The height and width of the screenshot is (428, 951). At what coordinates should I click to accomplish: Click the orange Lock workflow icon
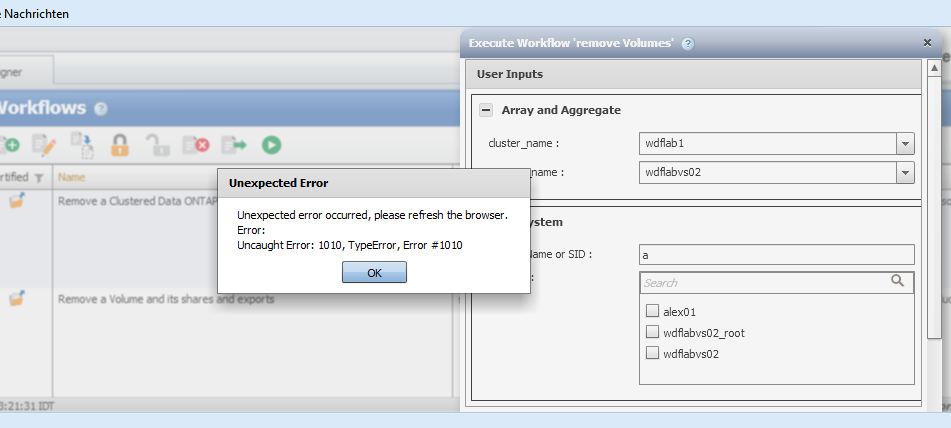[x=119, y=145]
